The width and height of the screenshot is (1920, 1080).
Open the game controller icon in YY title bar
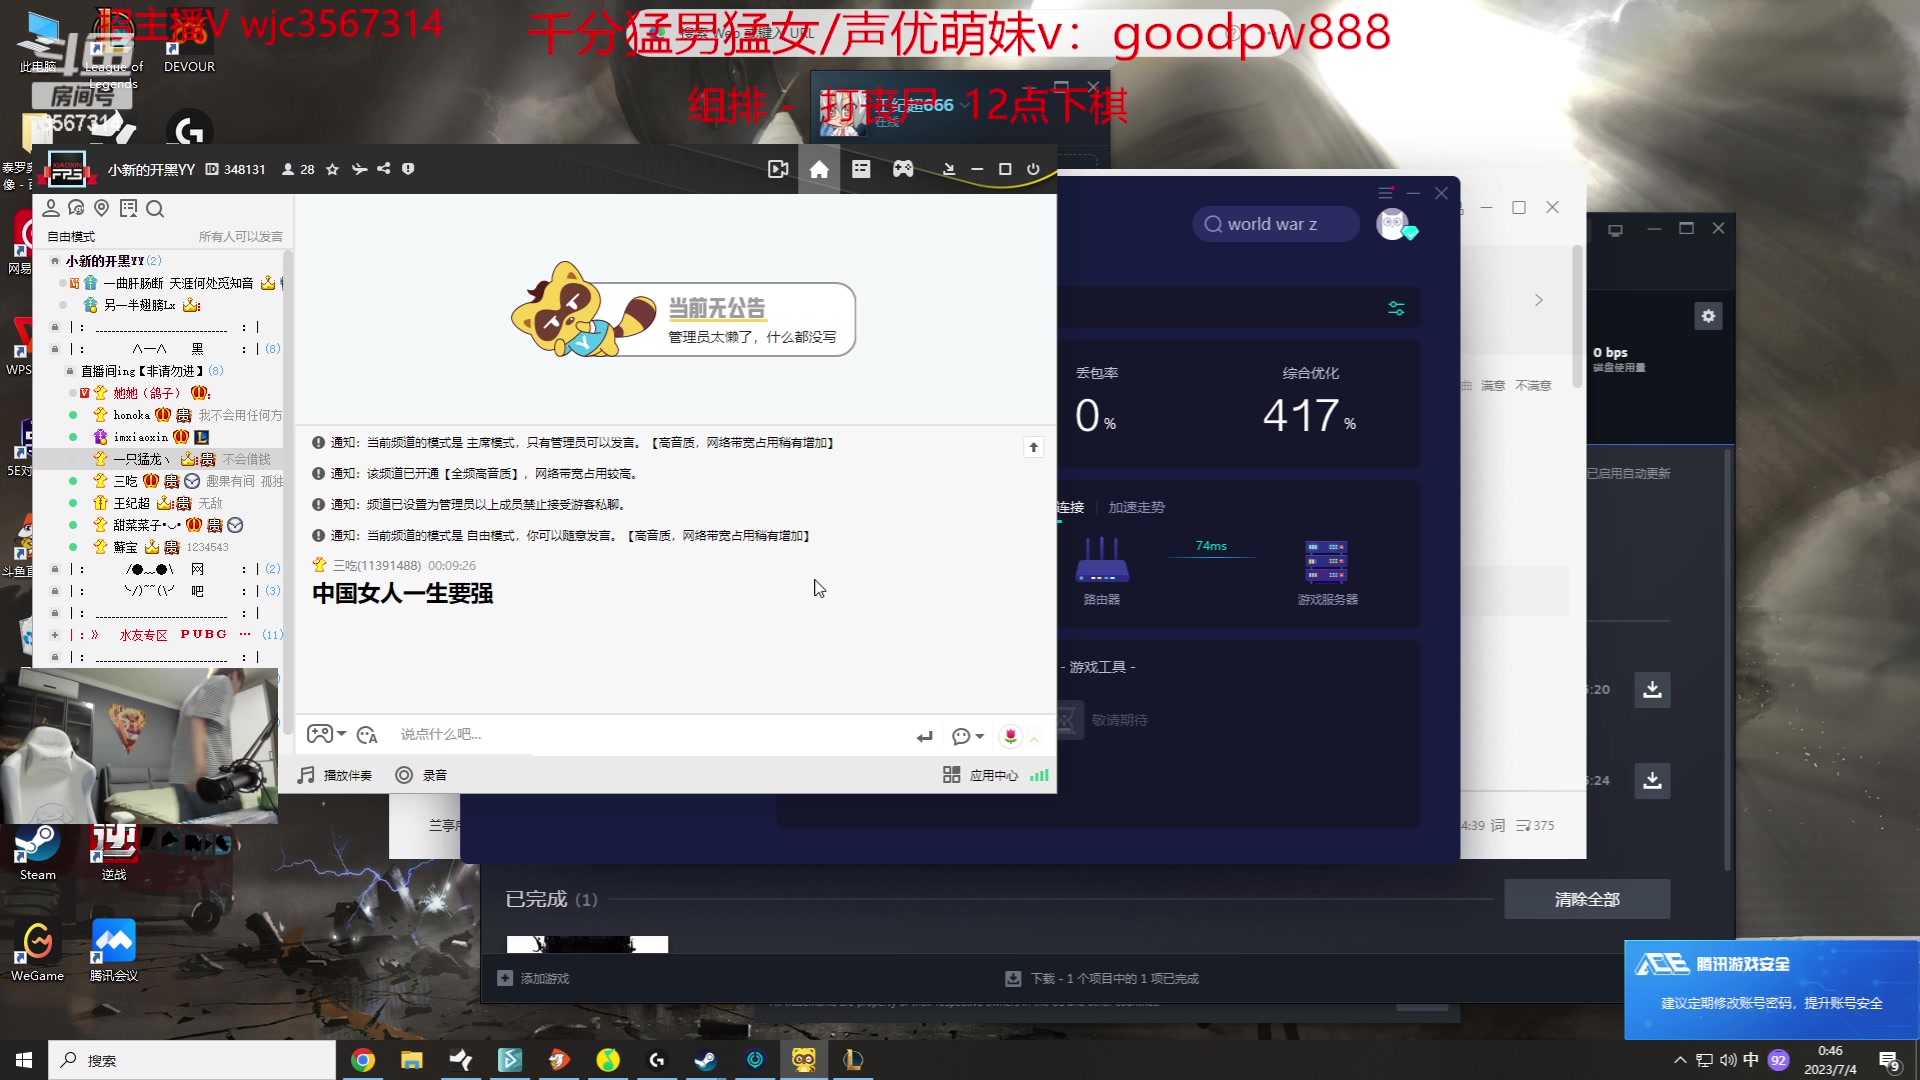coord(903,169)
